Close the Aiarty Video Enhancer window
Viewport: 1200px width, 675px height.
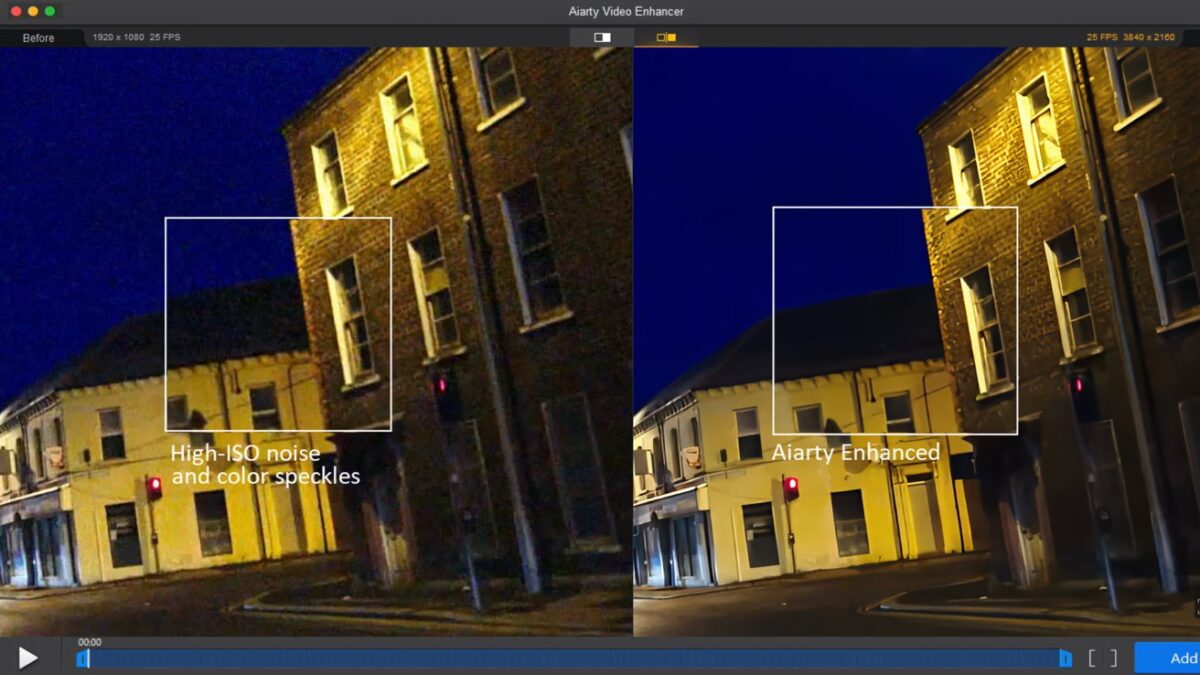(x=16, y=11)
